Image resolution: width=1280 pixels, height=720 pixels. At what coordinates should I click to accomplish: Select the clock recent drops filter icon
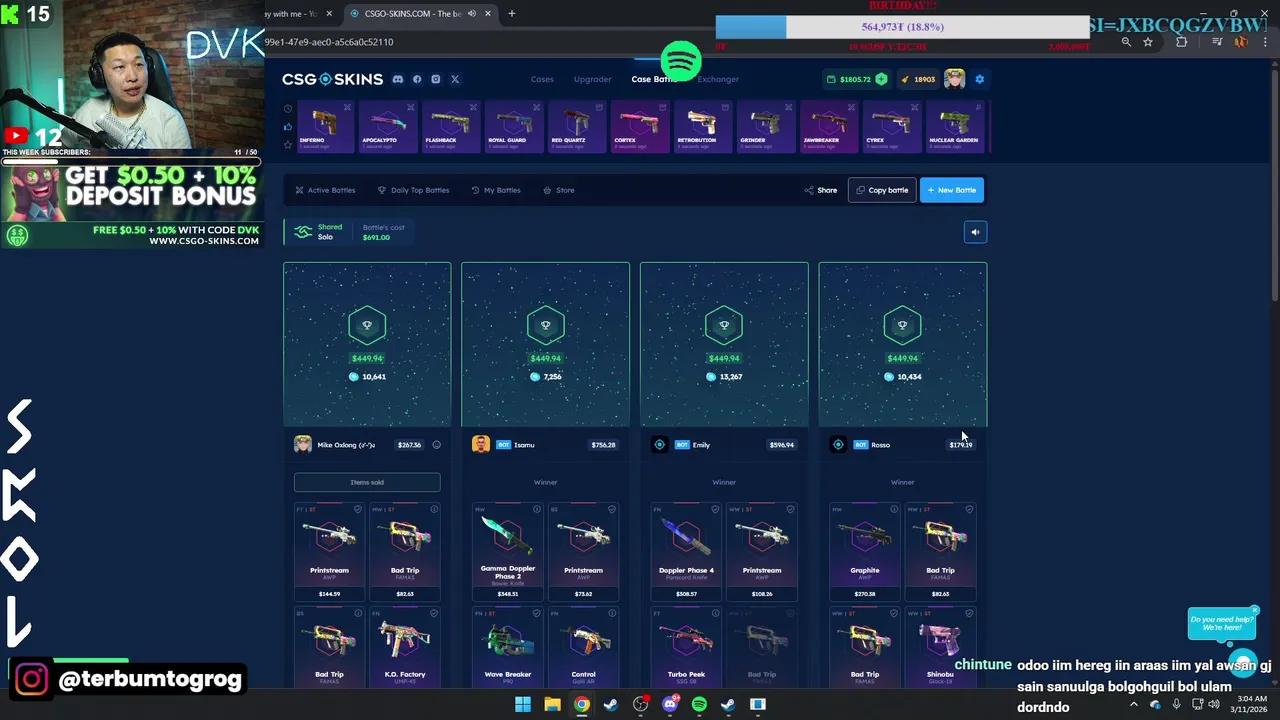[288, 109]
